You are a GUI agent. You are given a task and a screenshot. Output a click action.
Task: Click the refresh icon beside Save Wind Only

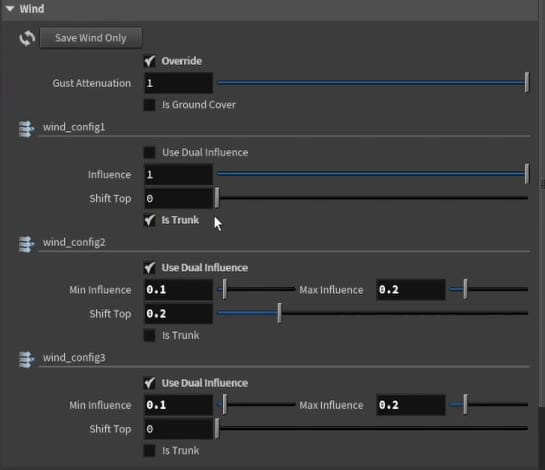click(x=27, y=38)
